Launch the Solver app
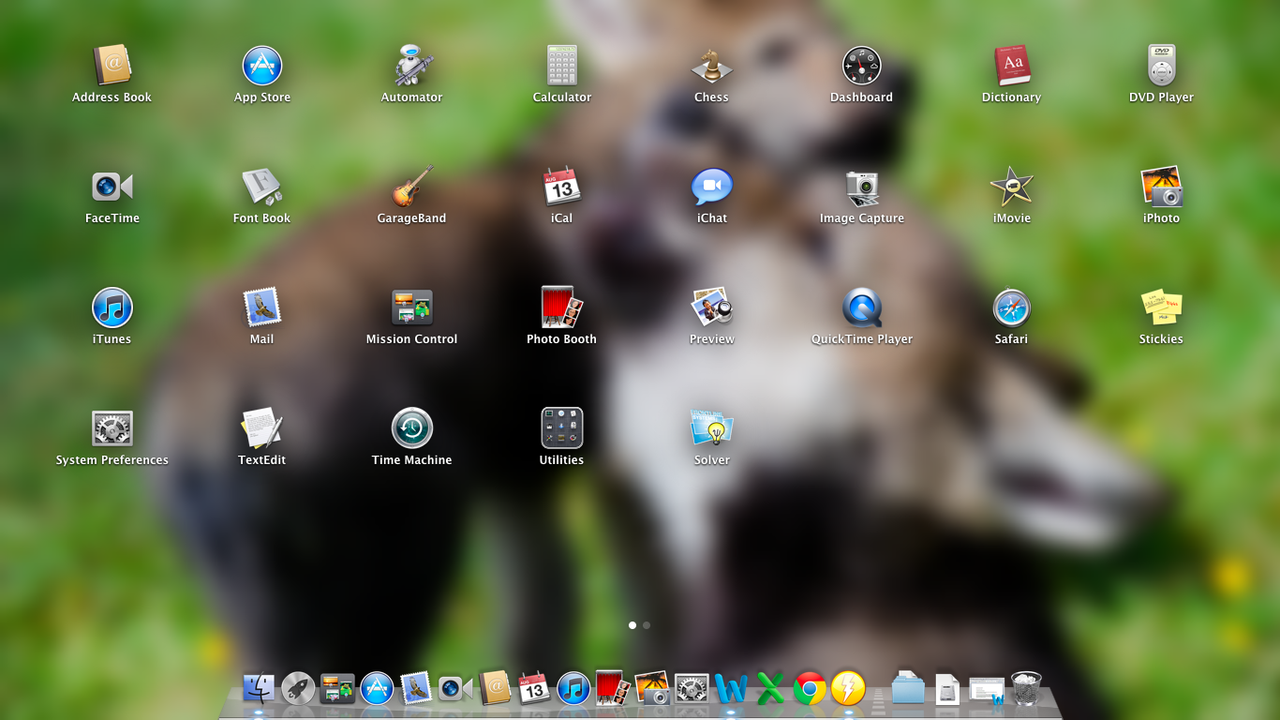The height and width of the screenshot is (720, 1280). click(712, 429)
